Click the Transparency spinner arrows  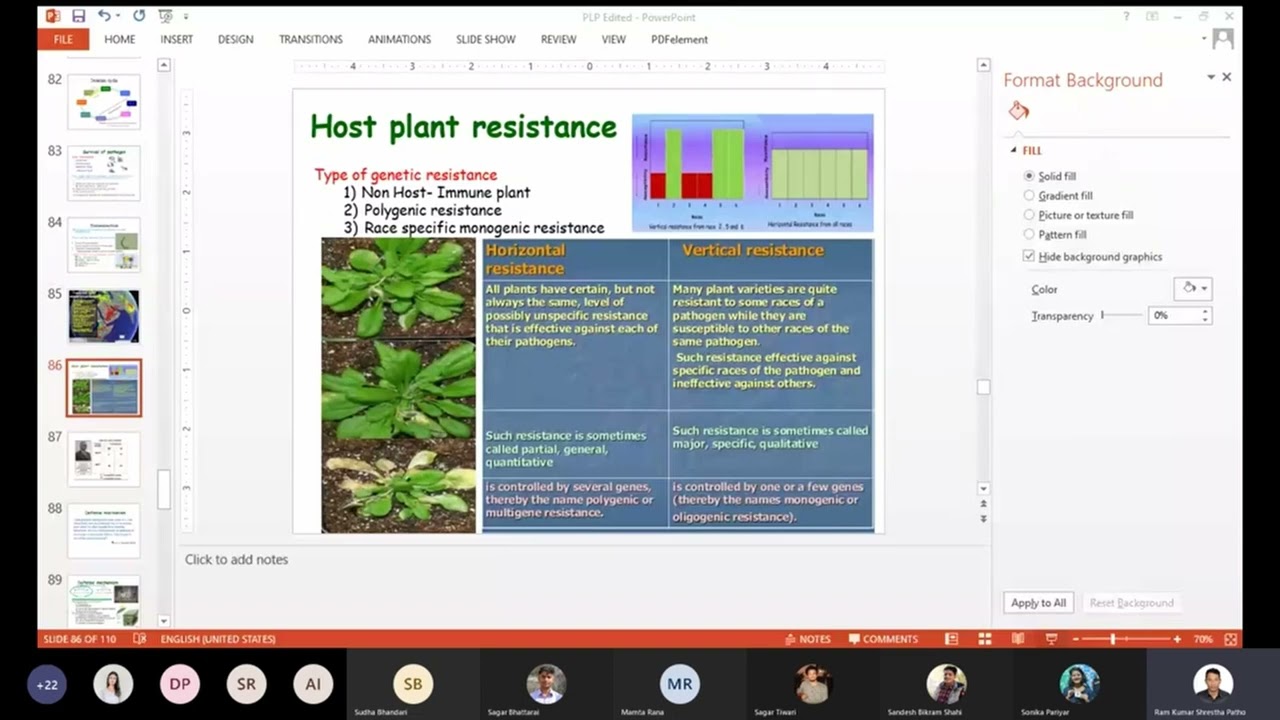[1205, 315]
